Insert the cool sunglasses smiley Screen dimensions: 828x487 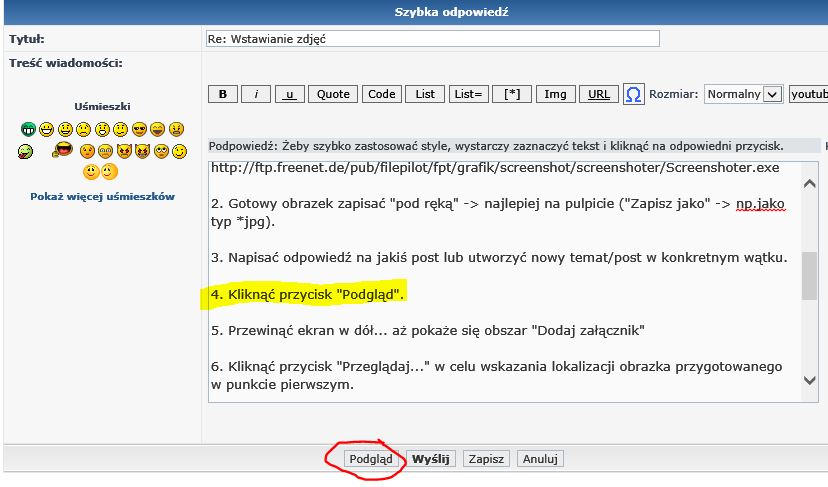(139, 129)
